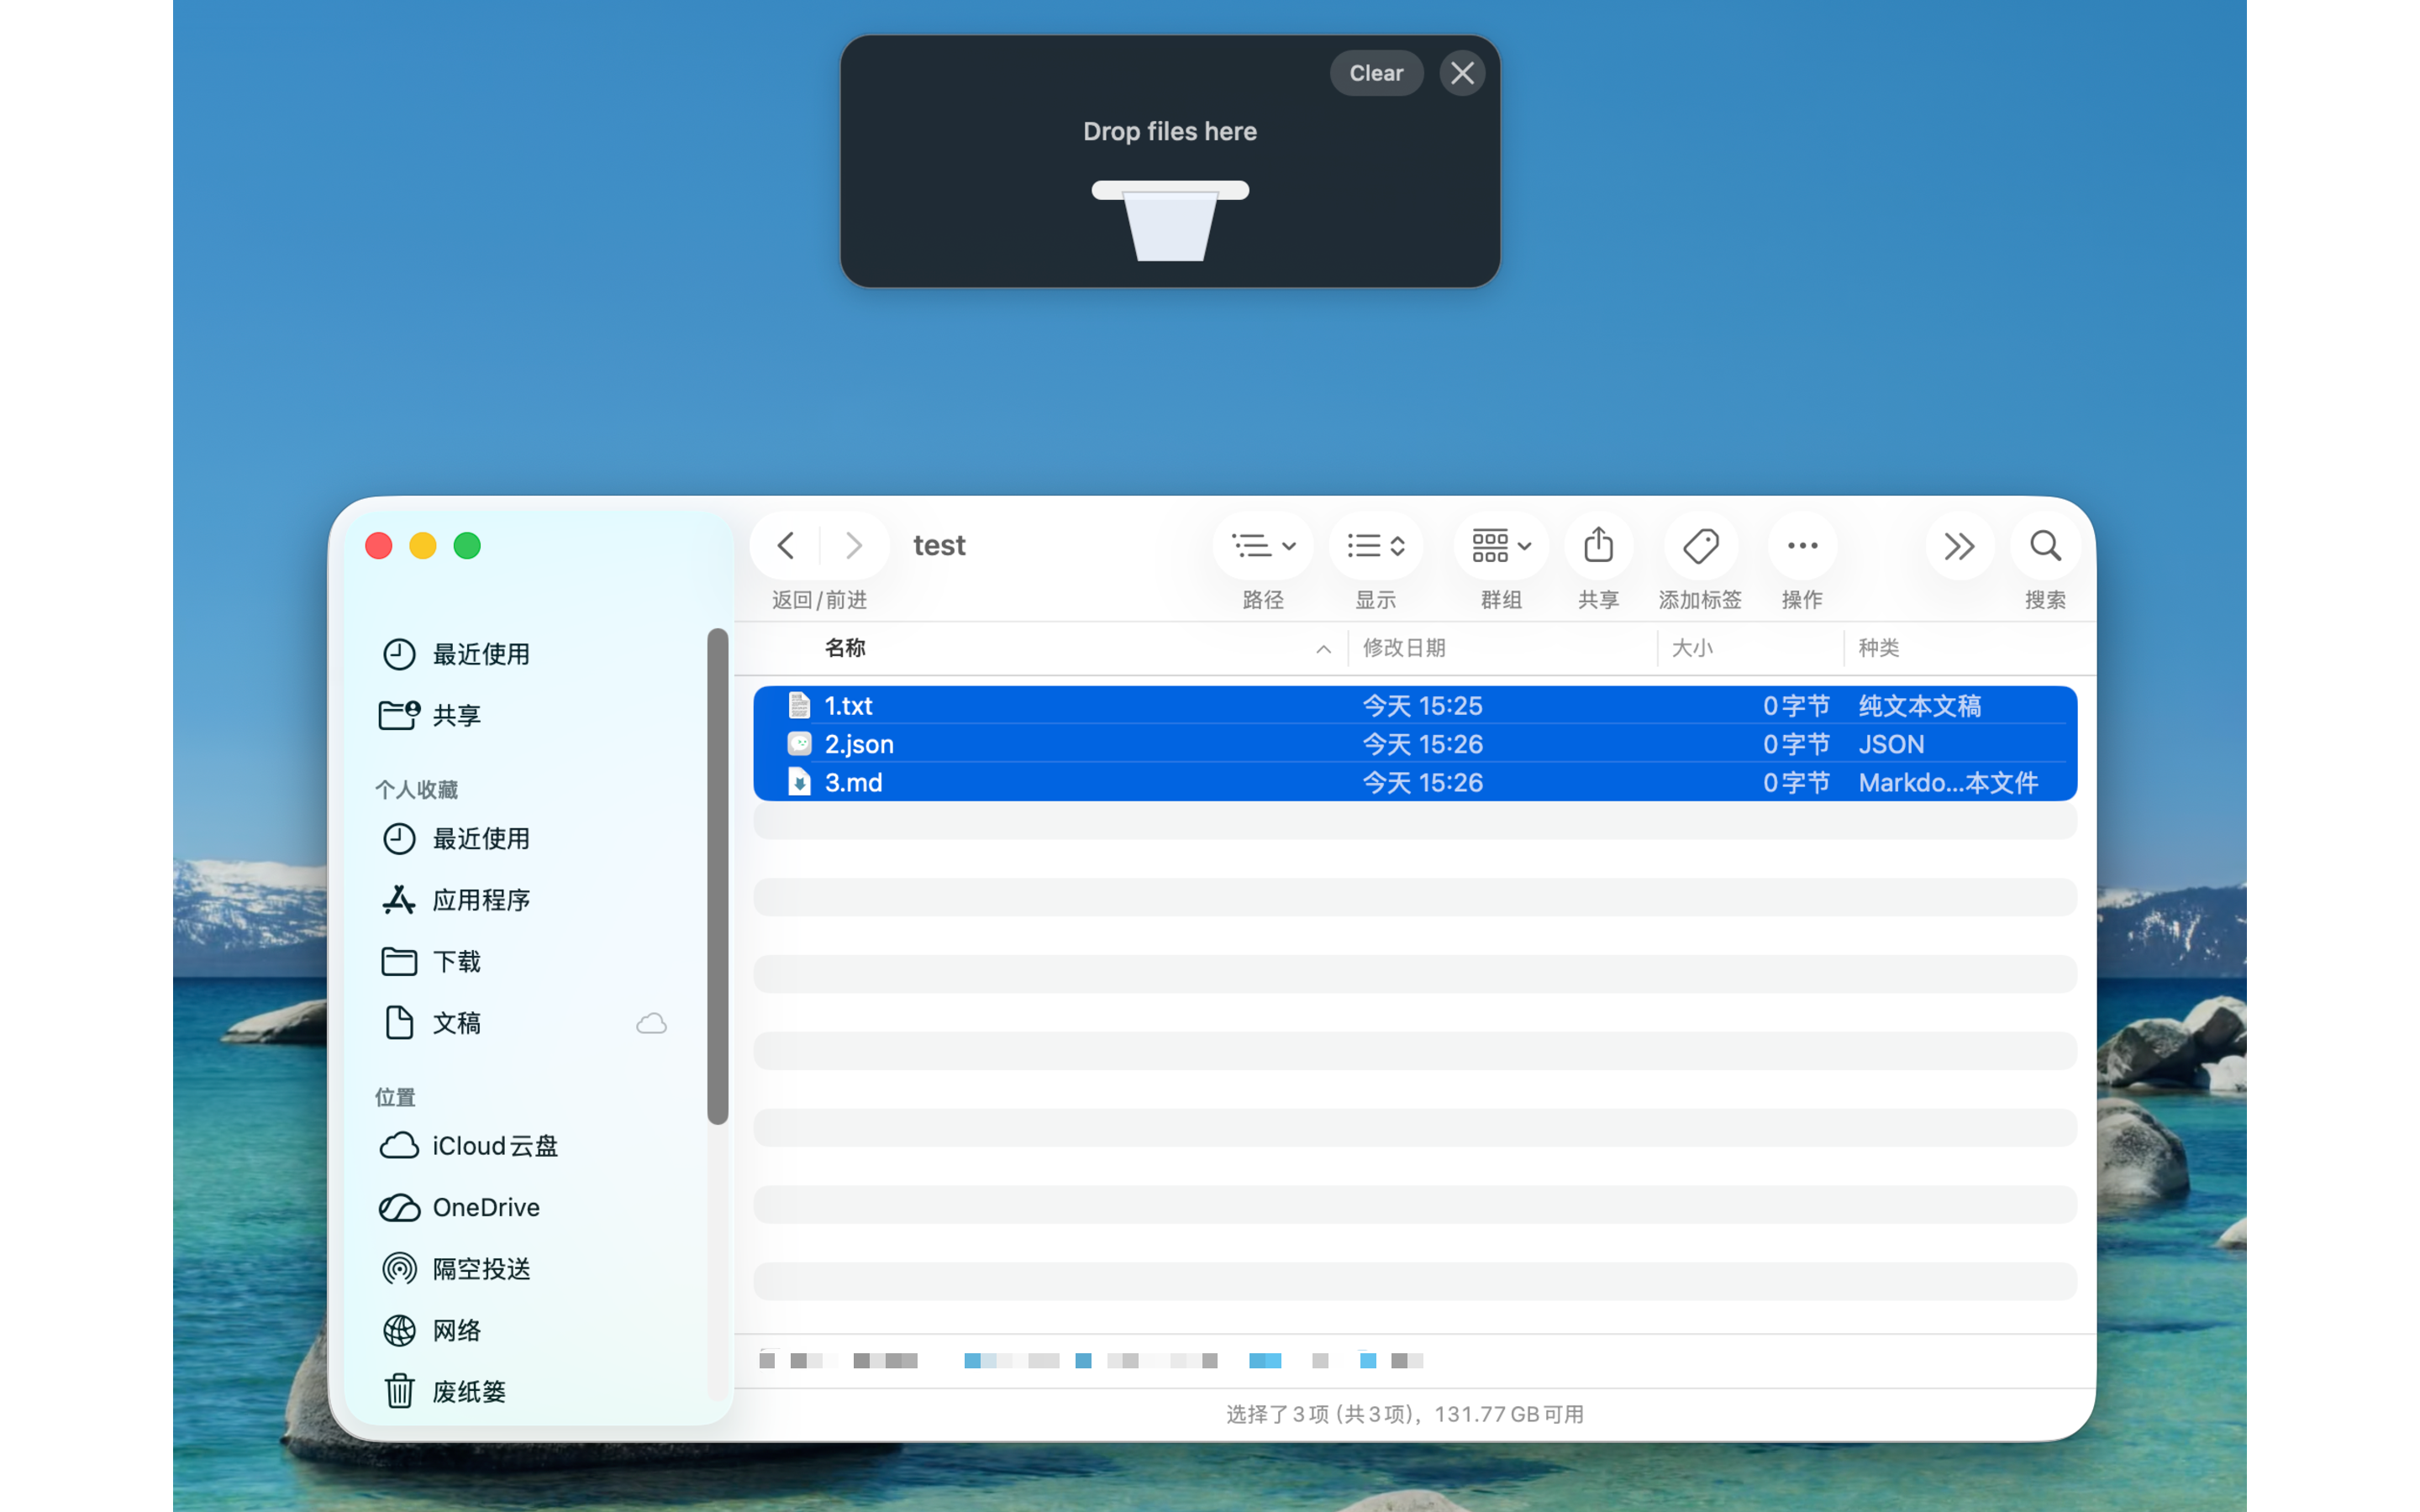
Task: Open the 操作 actions menu
Action: (x=1802, y=546)
